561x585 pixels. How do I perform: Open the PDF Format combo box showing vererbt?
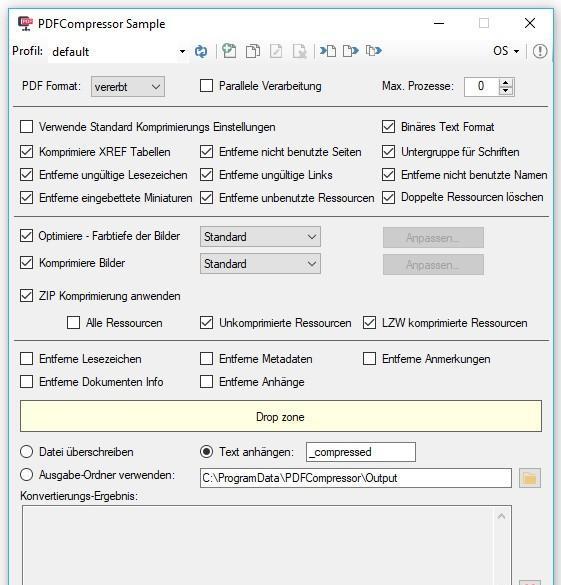coord(128,87)
